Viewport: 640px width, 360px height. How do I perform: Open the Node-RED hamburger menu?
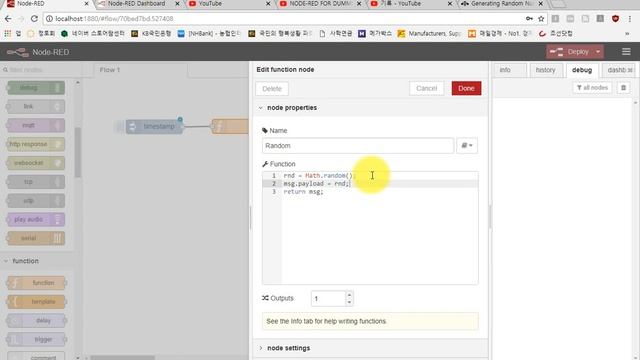(626, 52)
